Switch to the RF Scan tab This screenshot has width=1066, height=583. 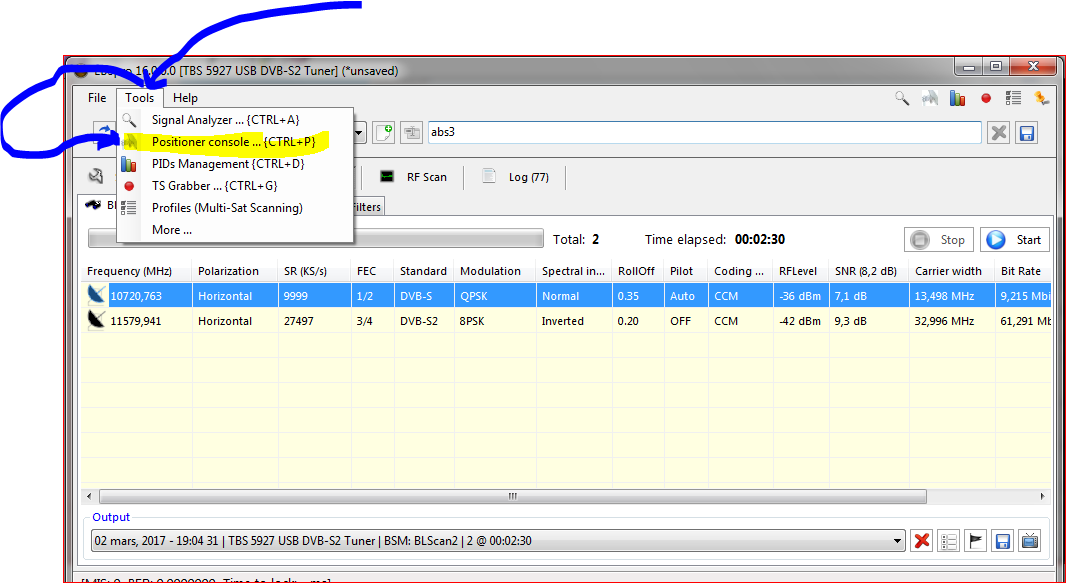click(414, 177)
